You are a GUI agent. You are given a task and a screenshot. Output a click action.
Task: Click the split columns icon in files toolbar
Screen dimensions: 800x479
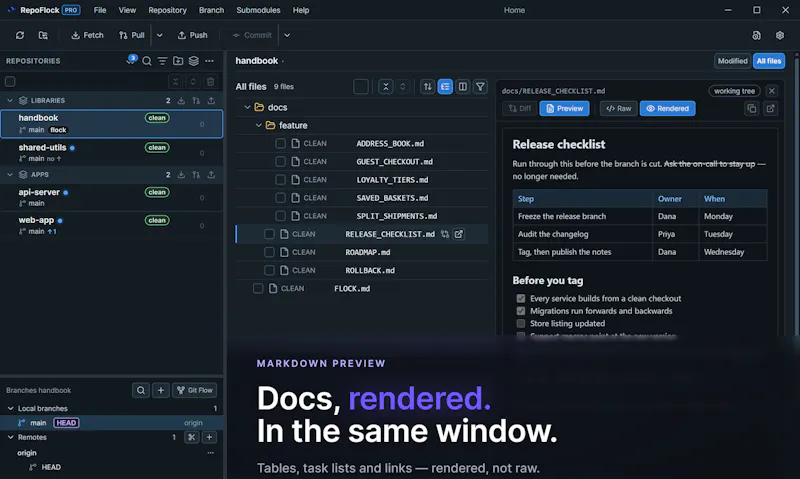tap(463, 87)
